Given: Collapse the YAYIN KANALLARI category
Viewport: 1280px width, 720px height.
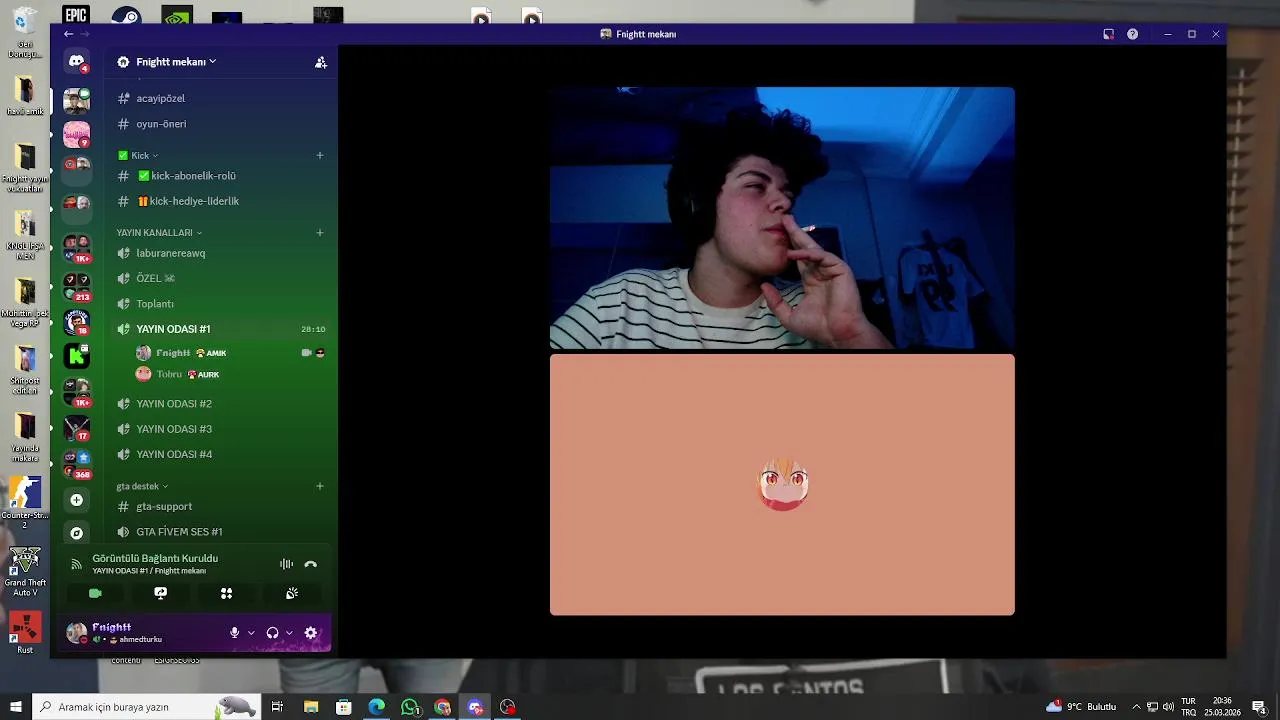Looking at the screenshot, I should point(159,233).
